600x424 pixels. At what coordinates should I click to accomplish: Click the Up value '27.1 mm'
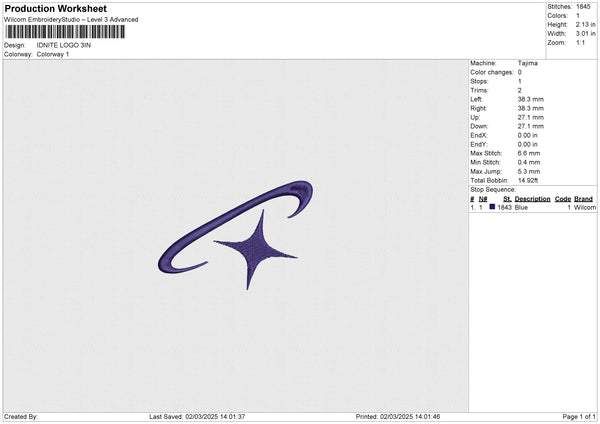click(x=531, y=117)
